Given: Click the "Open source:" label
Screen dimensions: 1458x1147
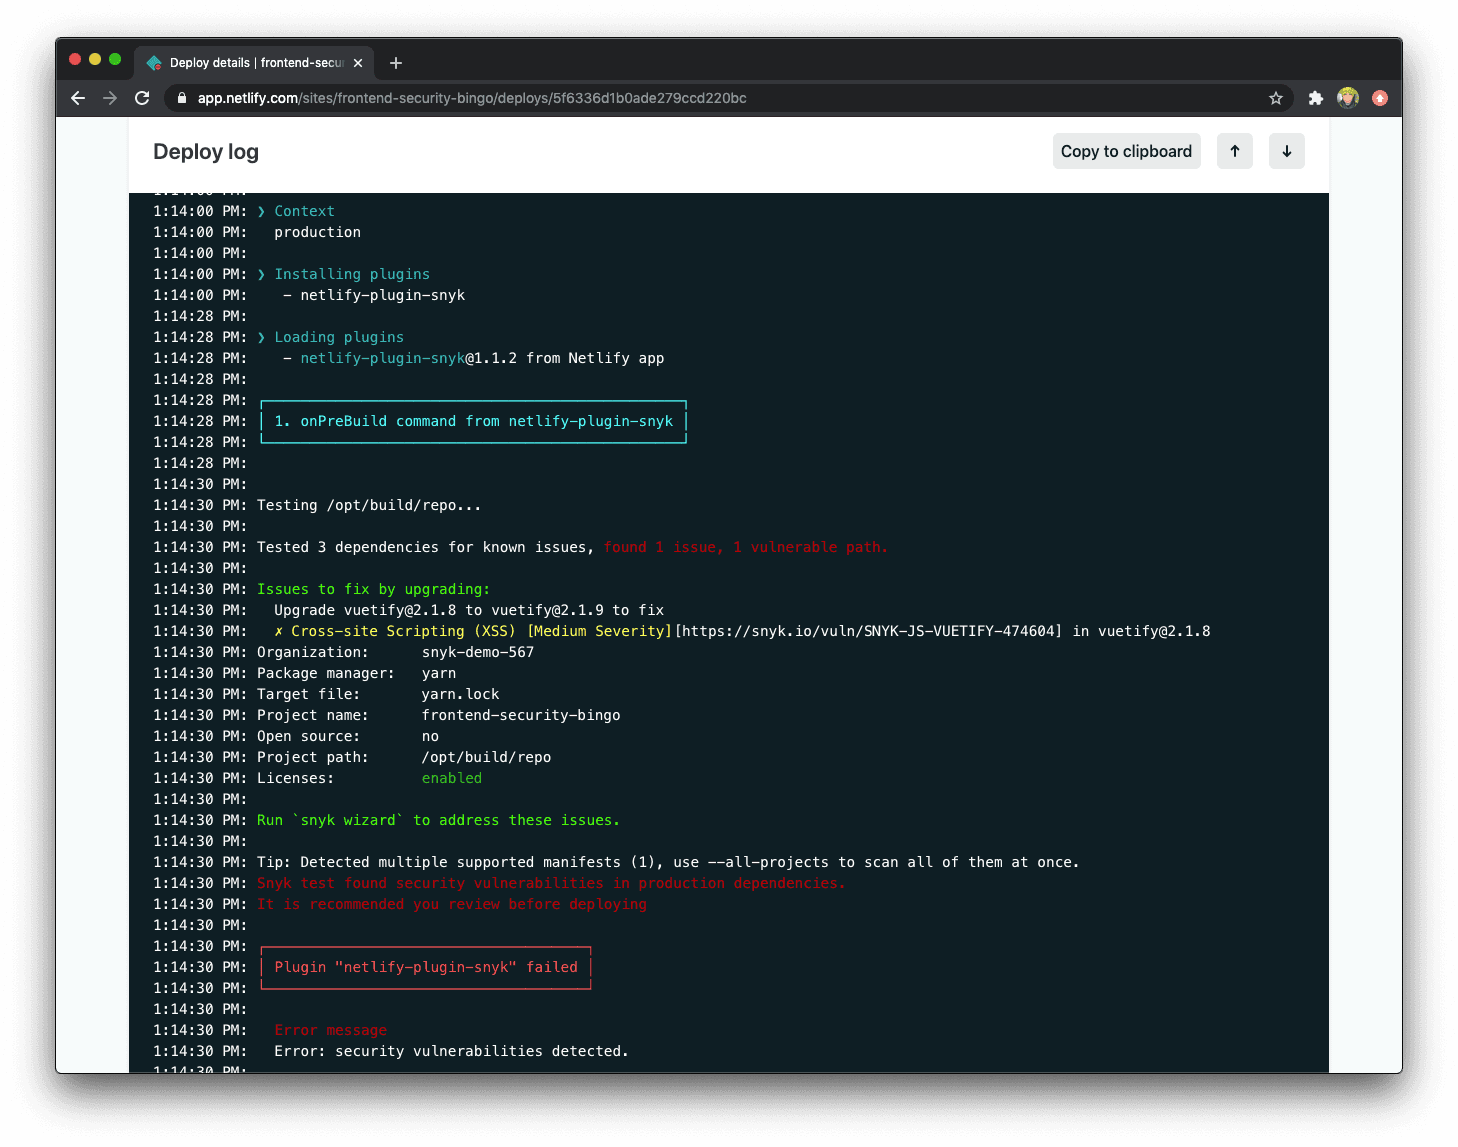Looking at the screenshot, I should coord(308,736).
